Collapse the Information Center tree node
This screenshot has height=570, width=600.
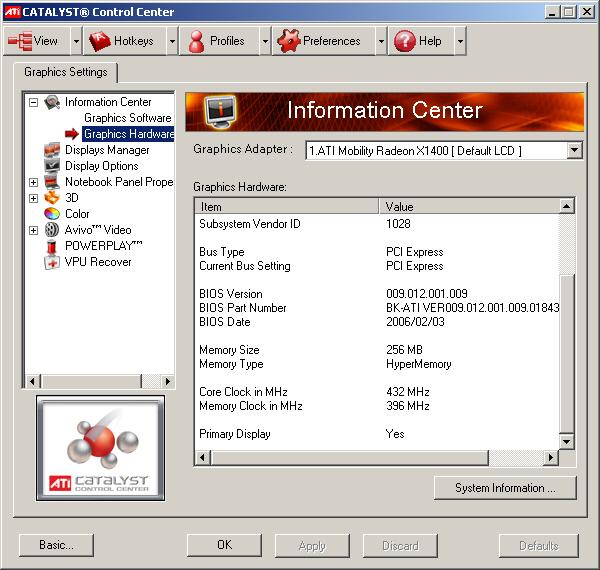(34, 102)
